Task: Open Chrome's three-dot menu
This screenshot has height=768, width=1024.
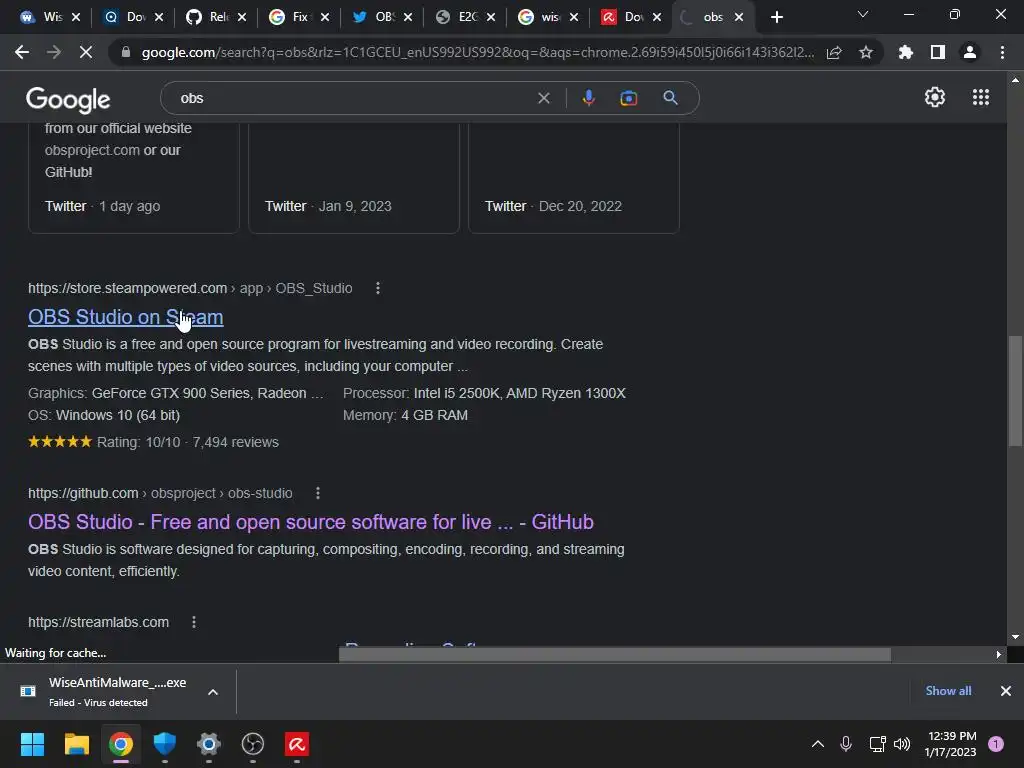Action: point(1002,52)
